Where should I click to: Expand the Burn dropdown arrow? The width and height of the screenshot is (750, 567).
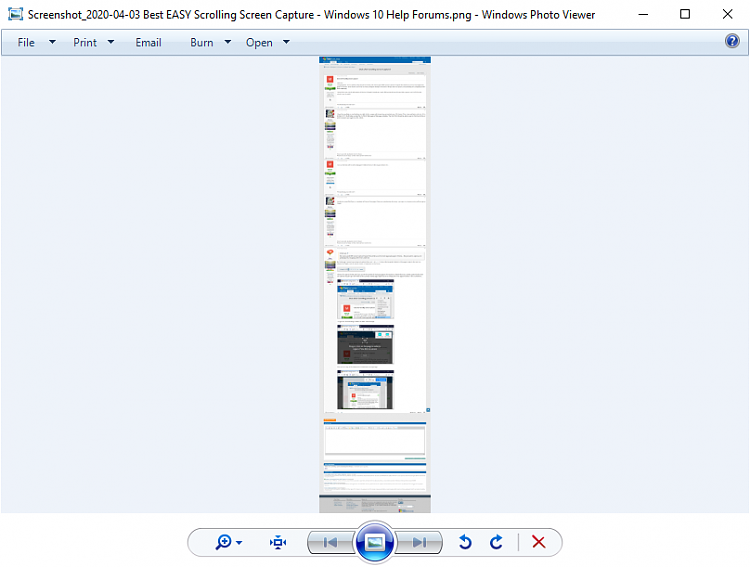coord(228,42)
